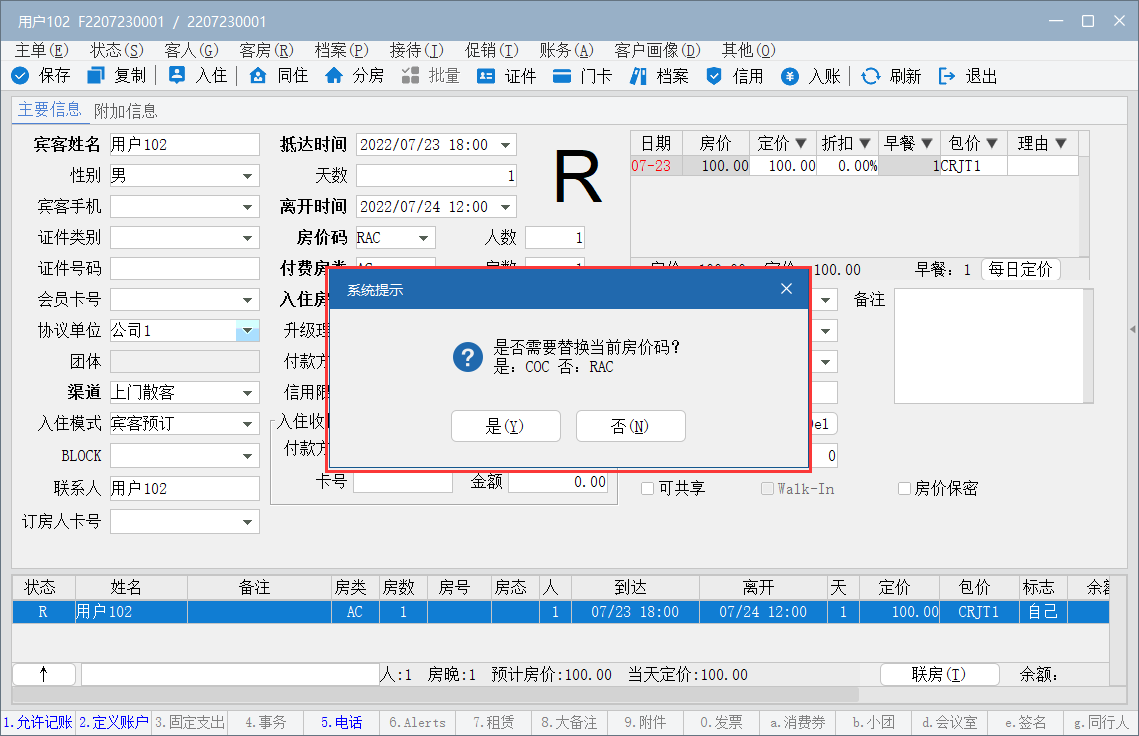Click the 天数 input field
The width and height of the screenshot is (1139, 736).
point(437,176)
